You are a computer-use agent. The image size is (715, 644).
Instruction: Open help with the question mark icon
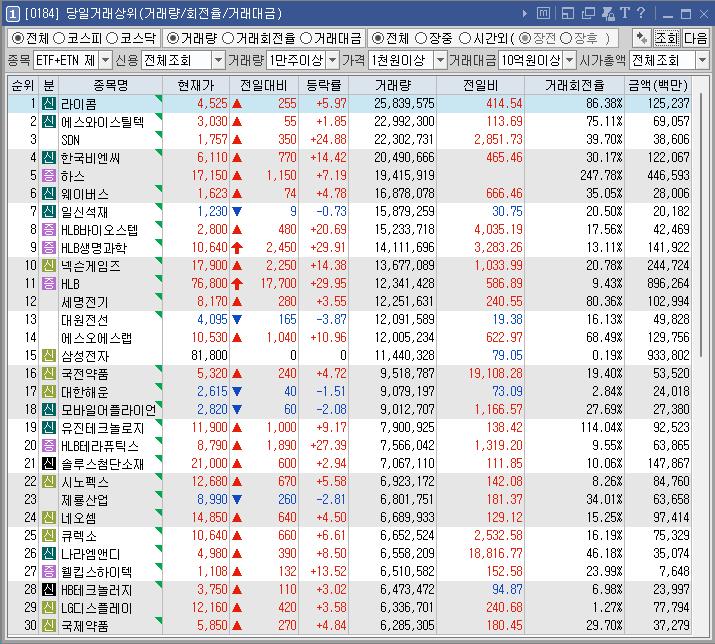click(x=641, y=13)
